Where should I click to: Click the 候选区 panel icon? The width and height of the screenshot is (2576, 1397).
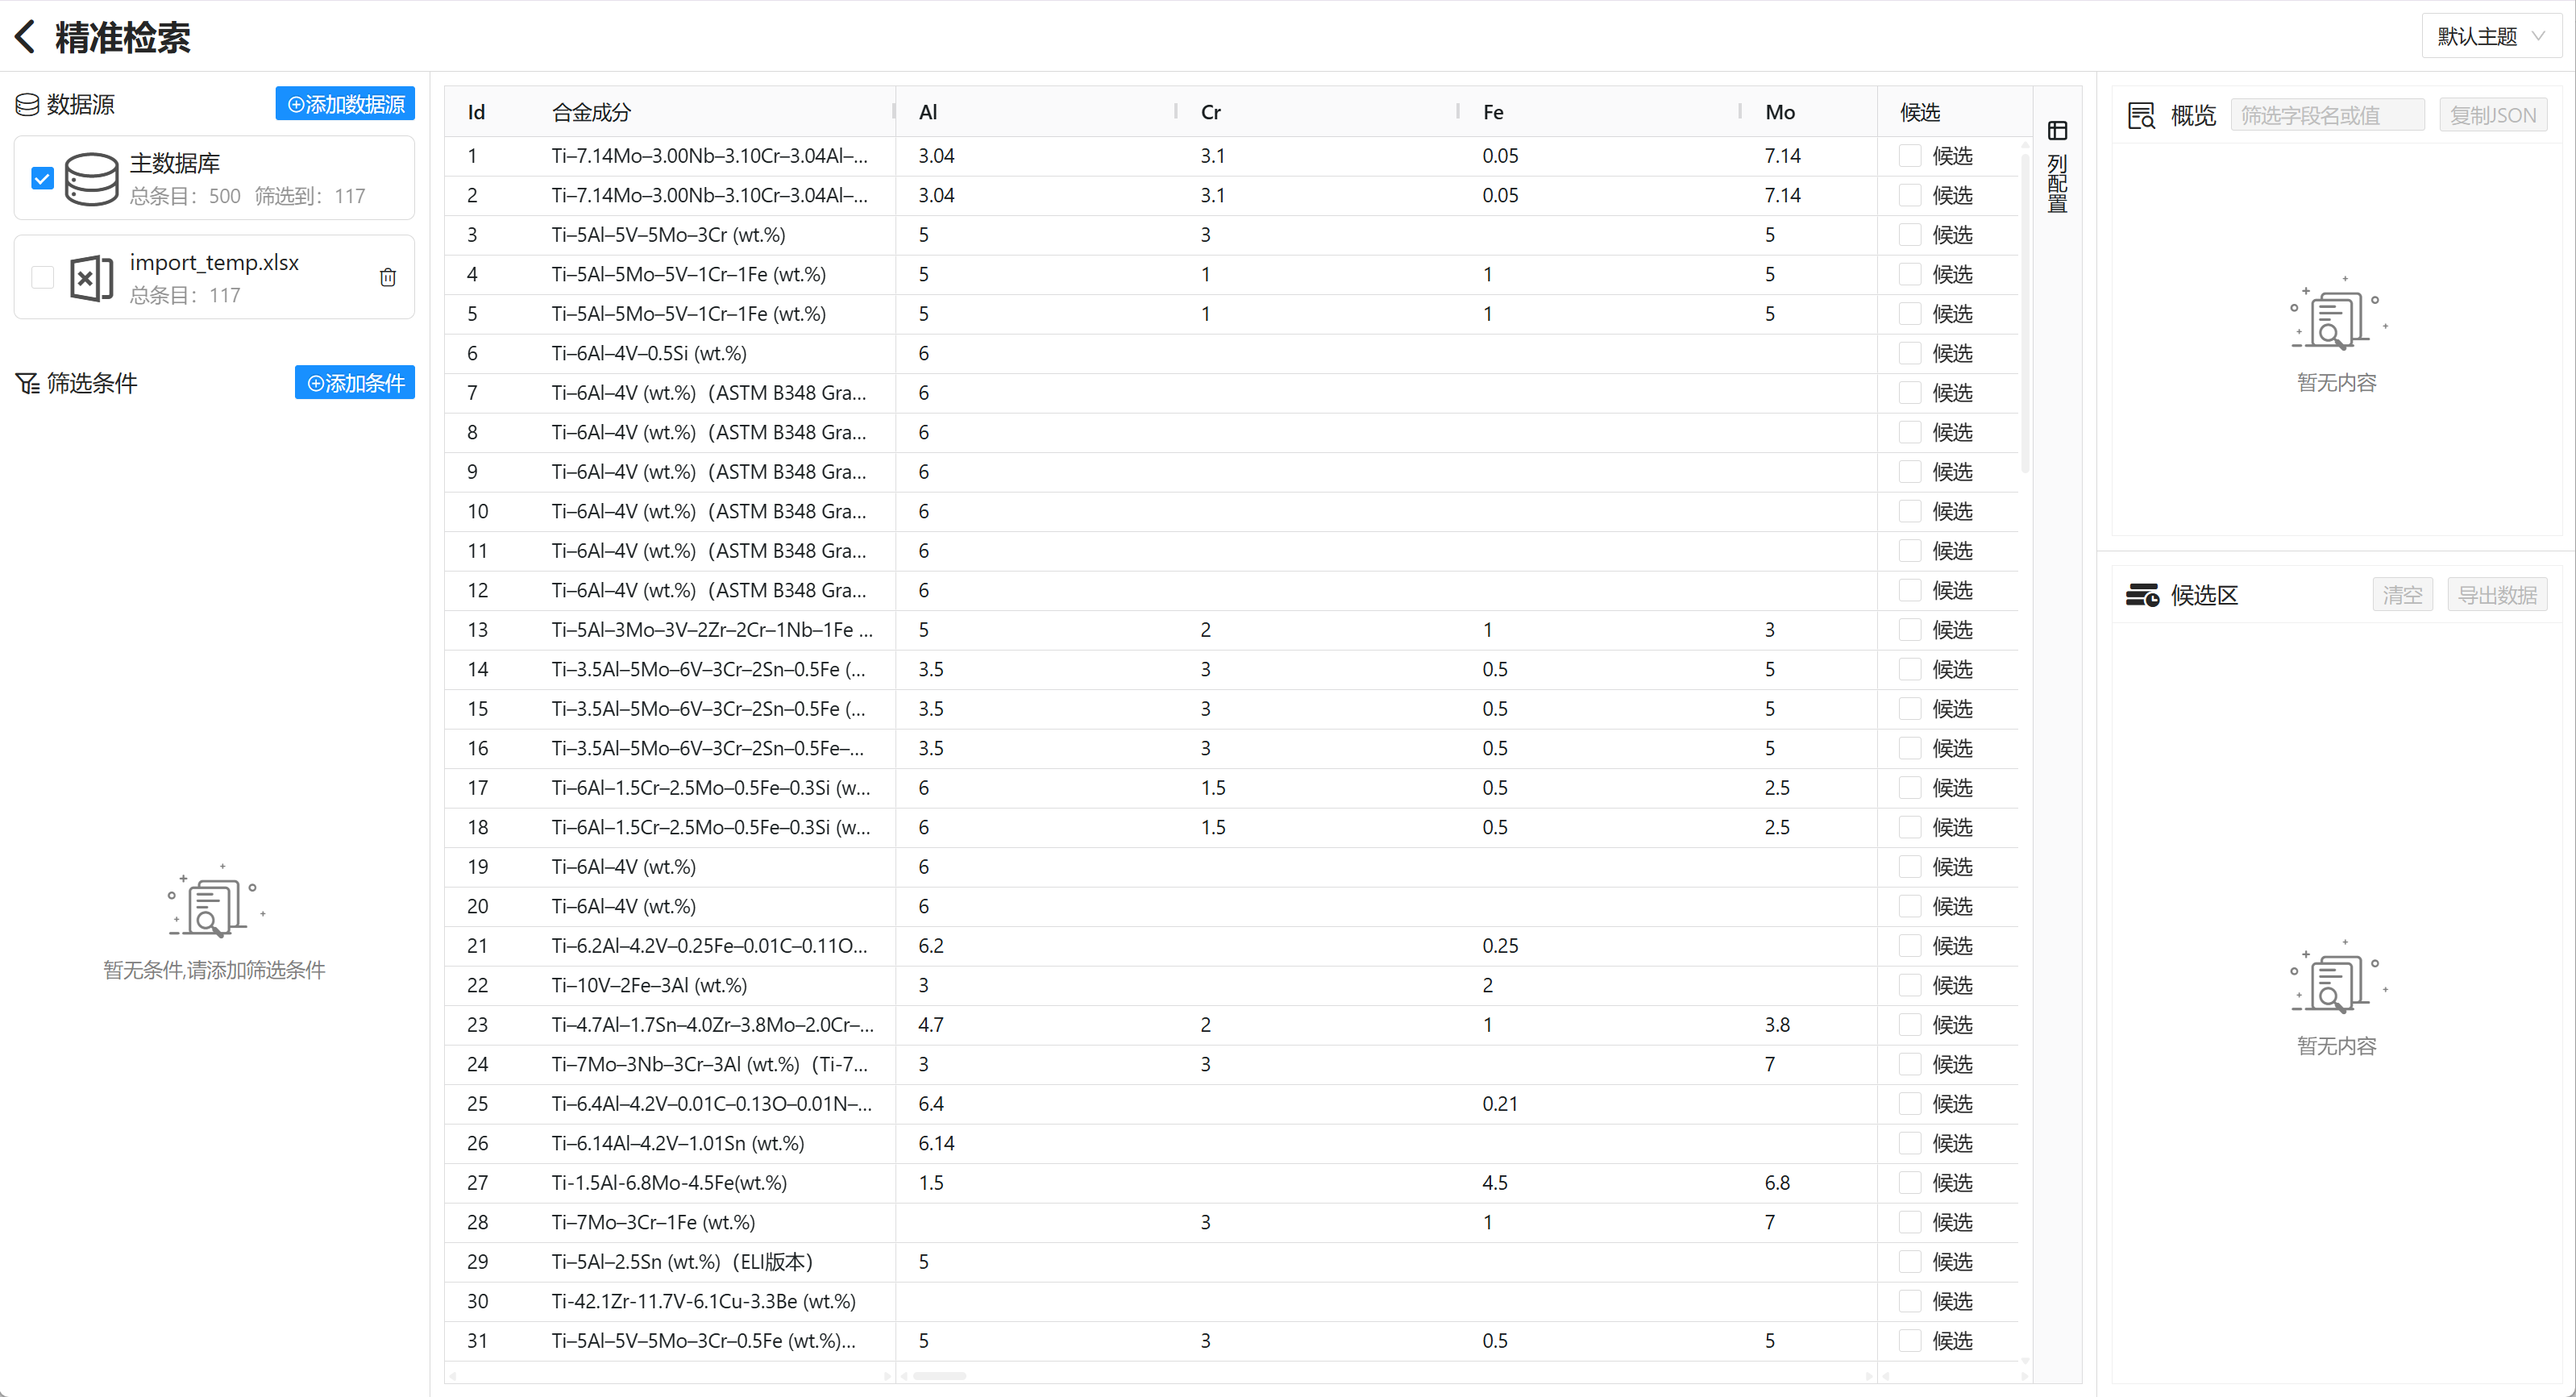click(2142, 595)
